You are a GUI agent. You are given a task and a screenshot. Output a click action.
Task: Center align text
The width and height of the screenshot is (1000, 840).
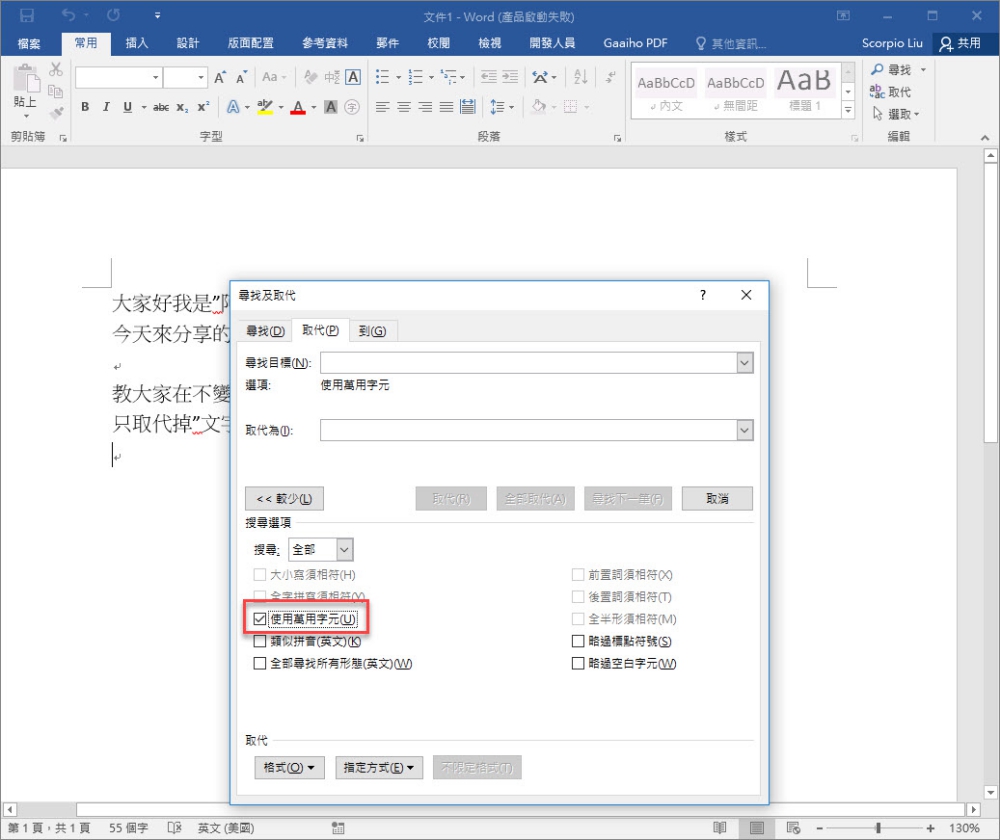point(404,107)
